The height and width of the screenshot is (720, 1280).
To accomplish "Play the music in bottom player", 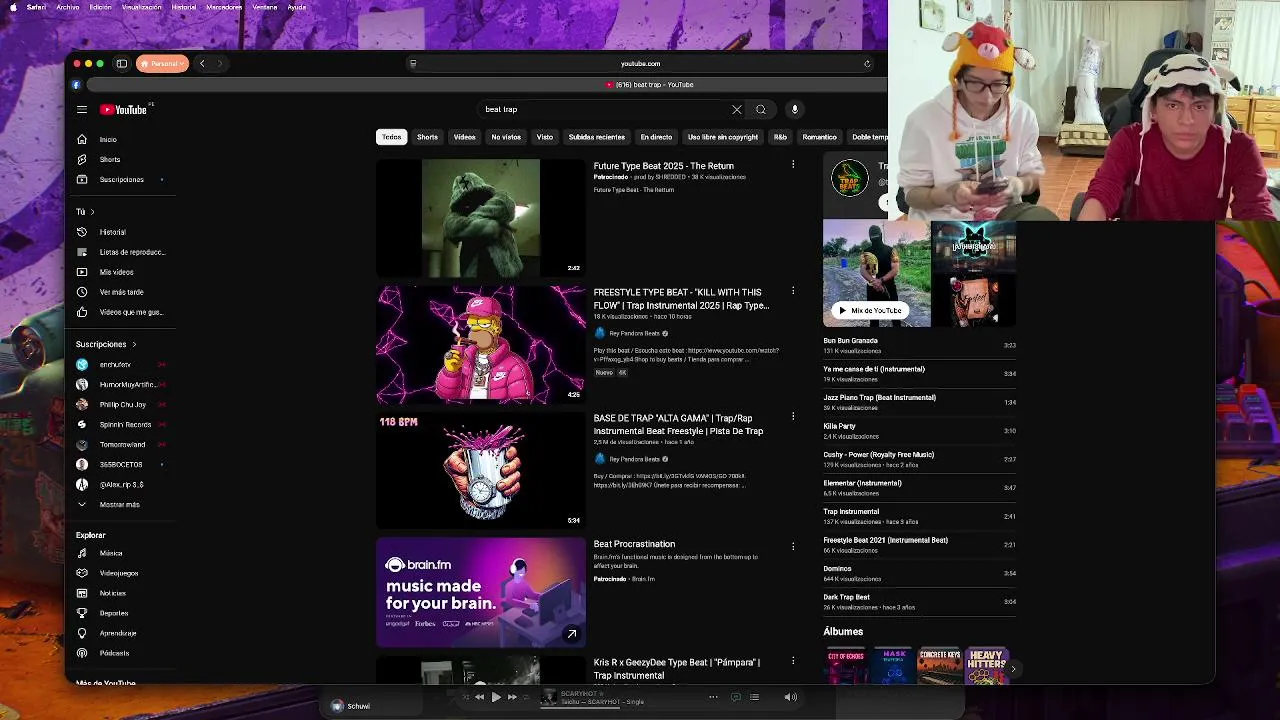I will coord(496,697).
